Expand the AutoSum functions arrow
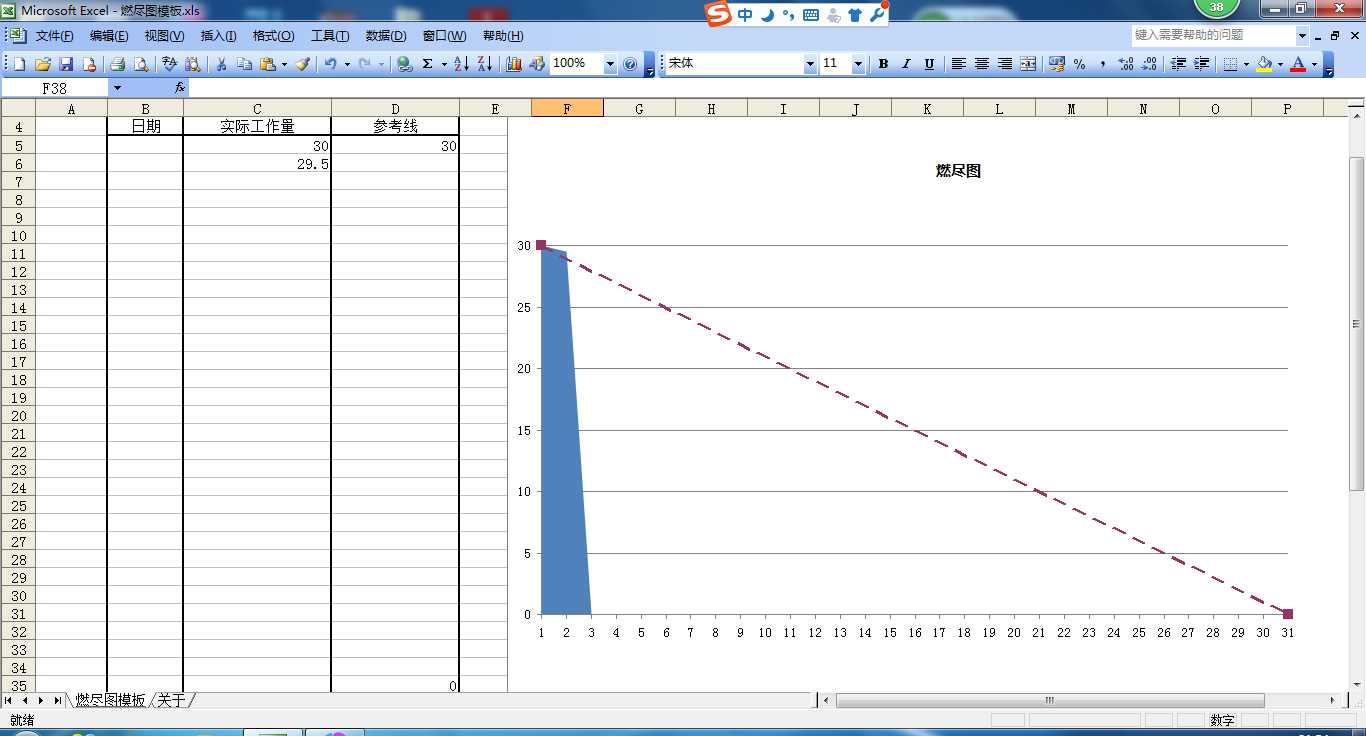The height and width of the screenshot is (736, 1366). [444, 64]
